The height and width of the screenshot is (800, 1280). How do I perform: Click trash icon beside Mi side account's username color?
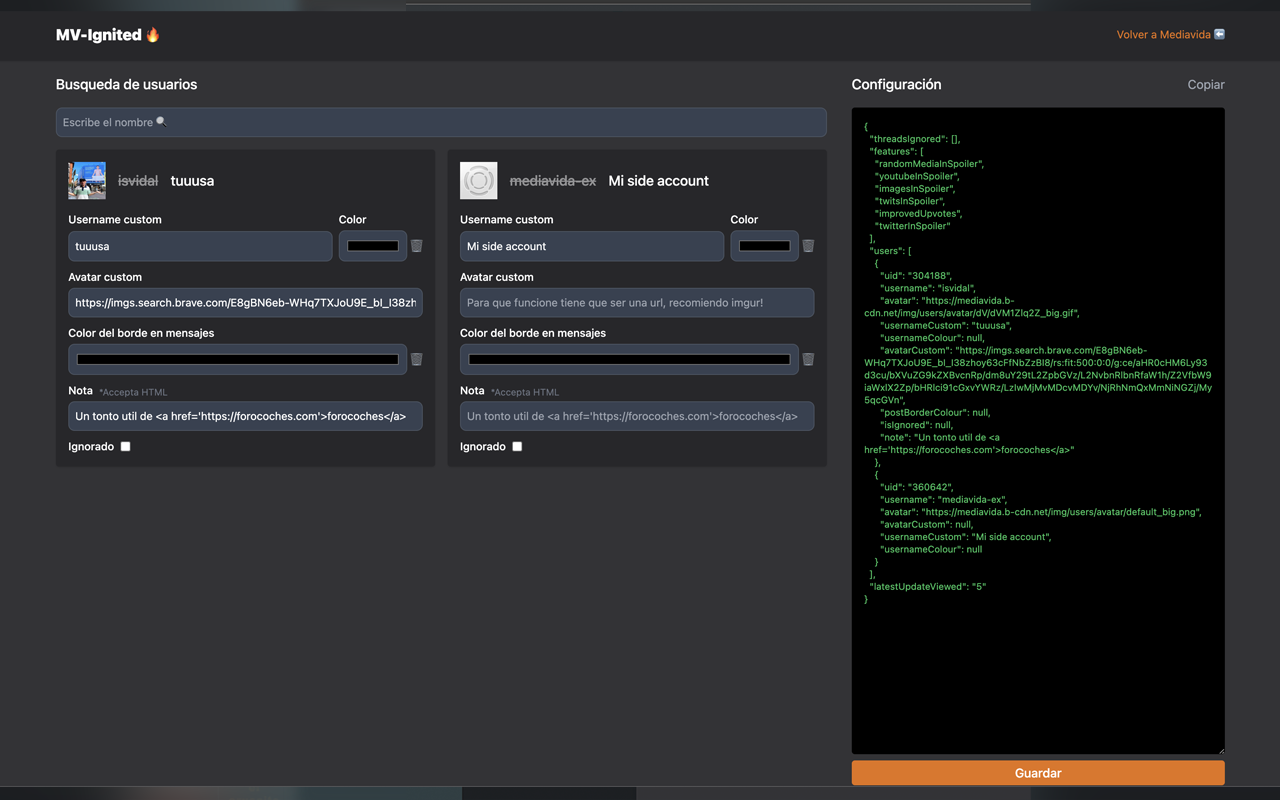(808, 246)
